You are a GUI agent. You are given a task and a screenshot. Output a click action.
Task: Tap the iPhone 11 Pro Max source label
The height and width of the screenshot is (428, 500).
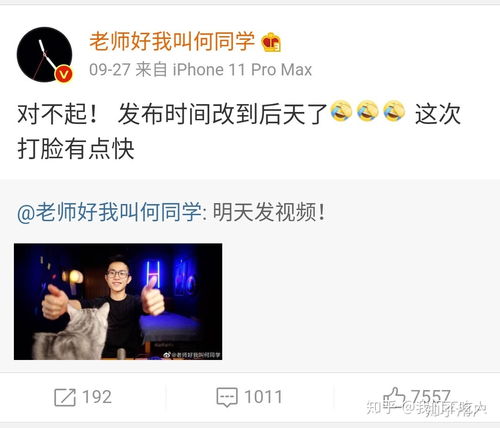[242, 70]
